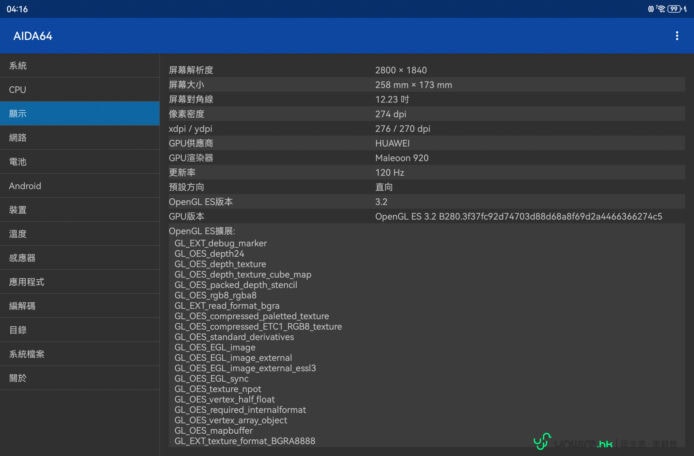
Task: Select the GL_OES_required_internalformat entry
Action: click(x=240, y=410)
